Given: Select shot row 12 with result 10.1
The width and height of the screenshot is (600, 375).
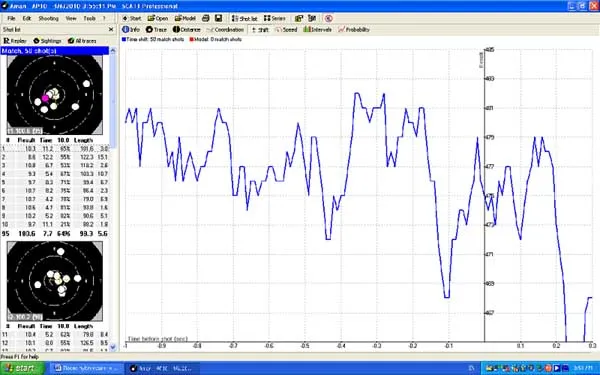Looking at the screenshot, I should [x=55, y=343].
